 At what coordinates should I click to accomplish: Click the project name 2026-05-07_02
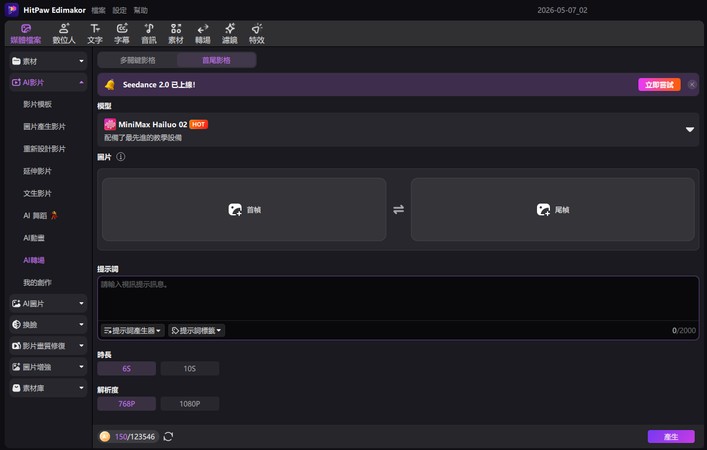(x=562, y=10)
